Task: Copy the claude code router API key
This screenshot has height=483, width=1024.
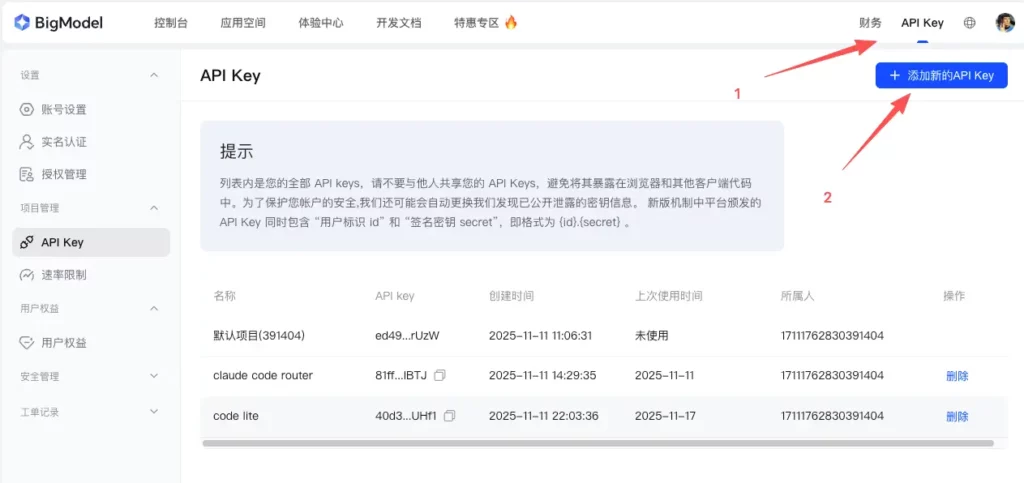Action: coord(440,375)
